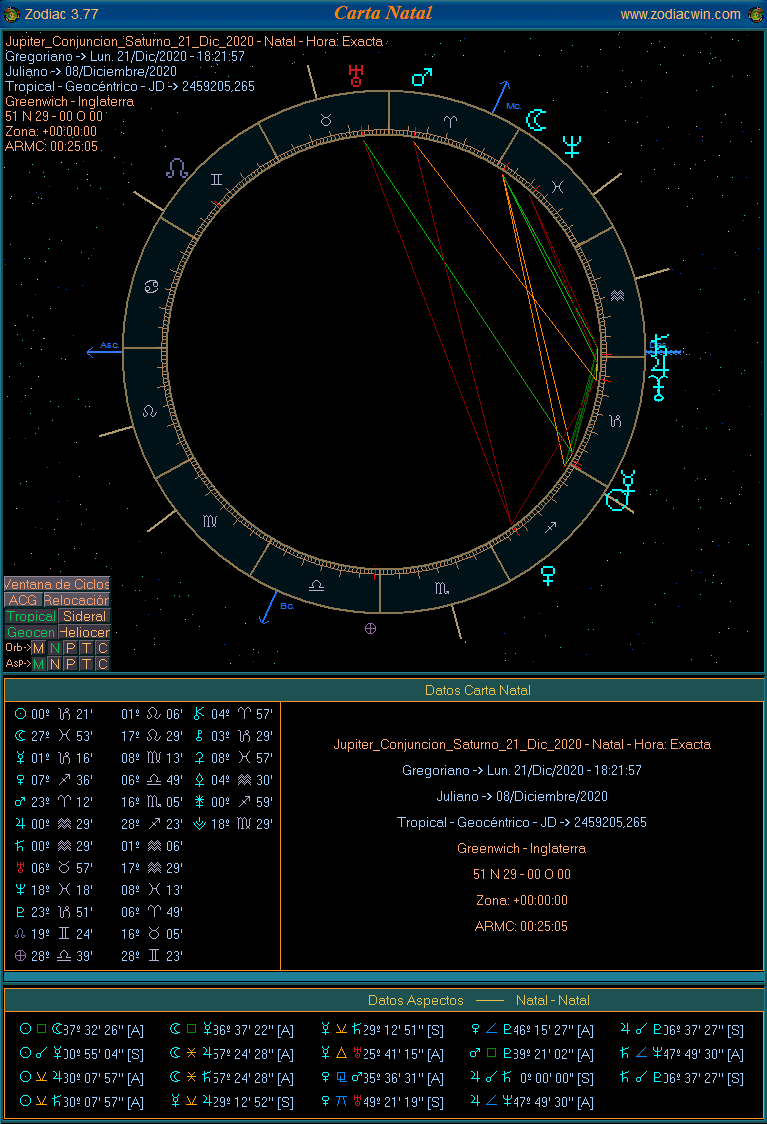Toggle the Orb P option
Image resolution: width=767 pixels, height=1124 pixels.
(70, 648)
